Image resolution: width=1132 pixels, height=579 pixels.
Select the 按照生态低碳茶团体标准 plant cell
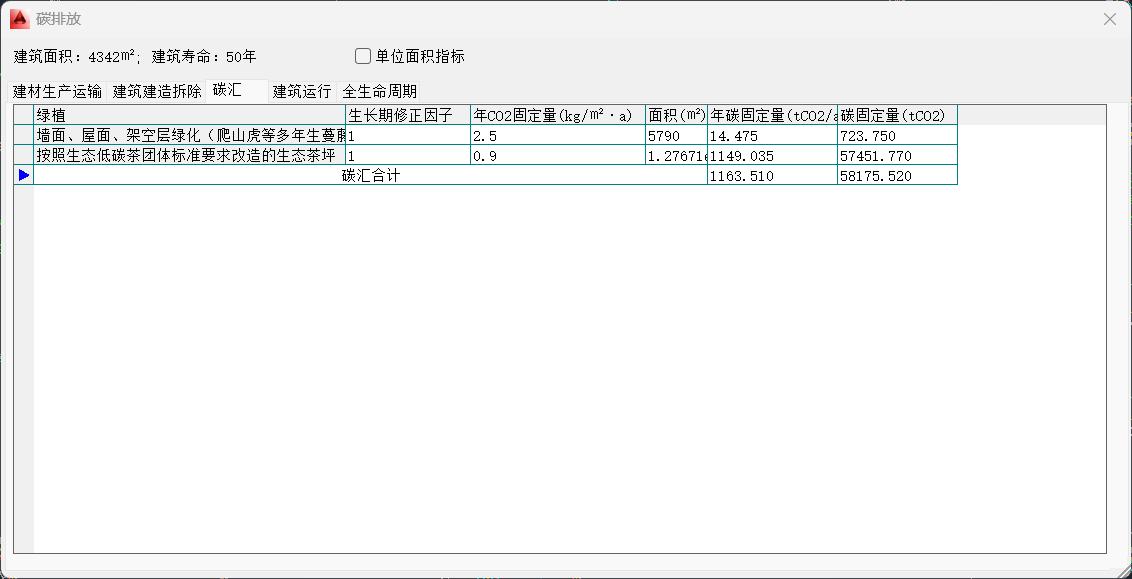point(189,155)
